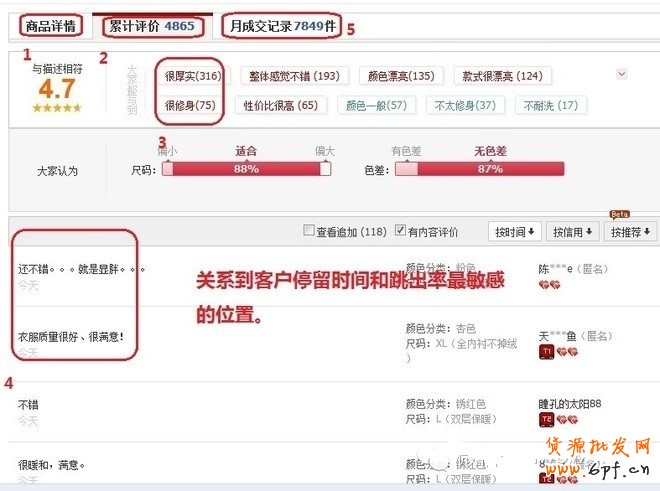Click the T2 badge under 瞳孔的太阳88
Image resolution: width=660 pixels, height=491 pixels.
click(x=546, y=419)
